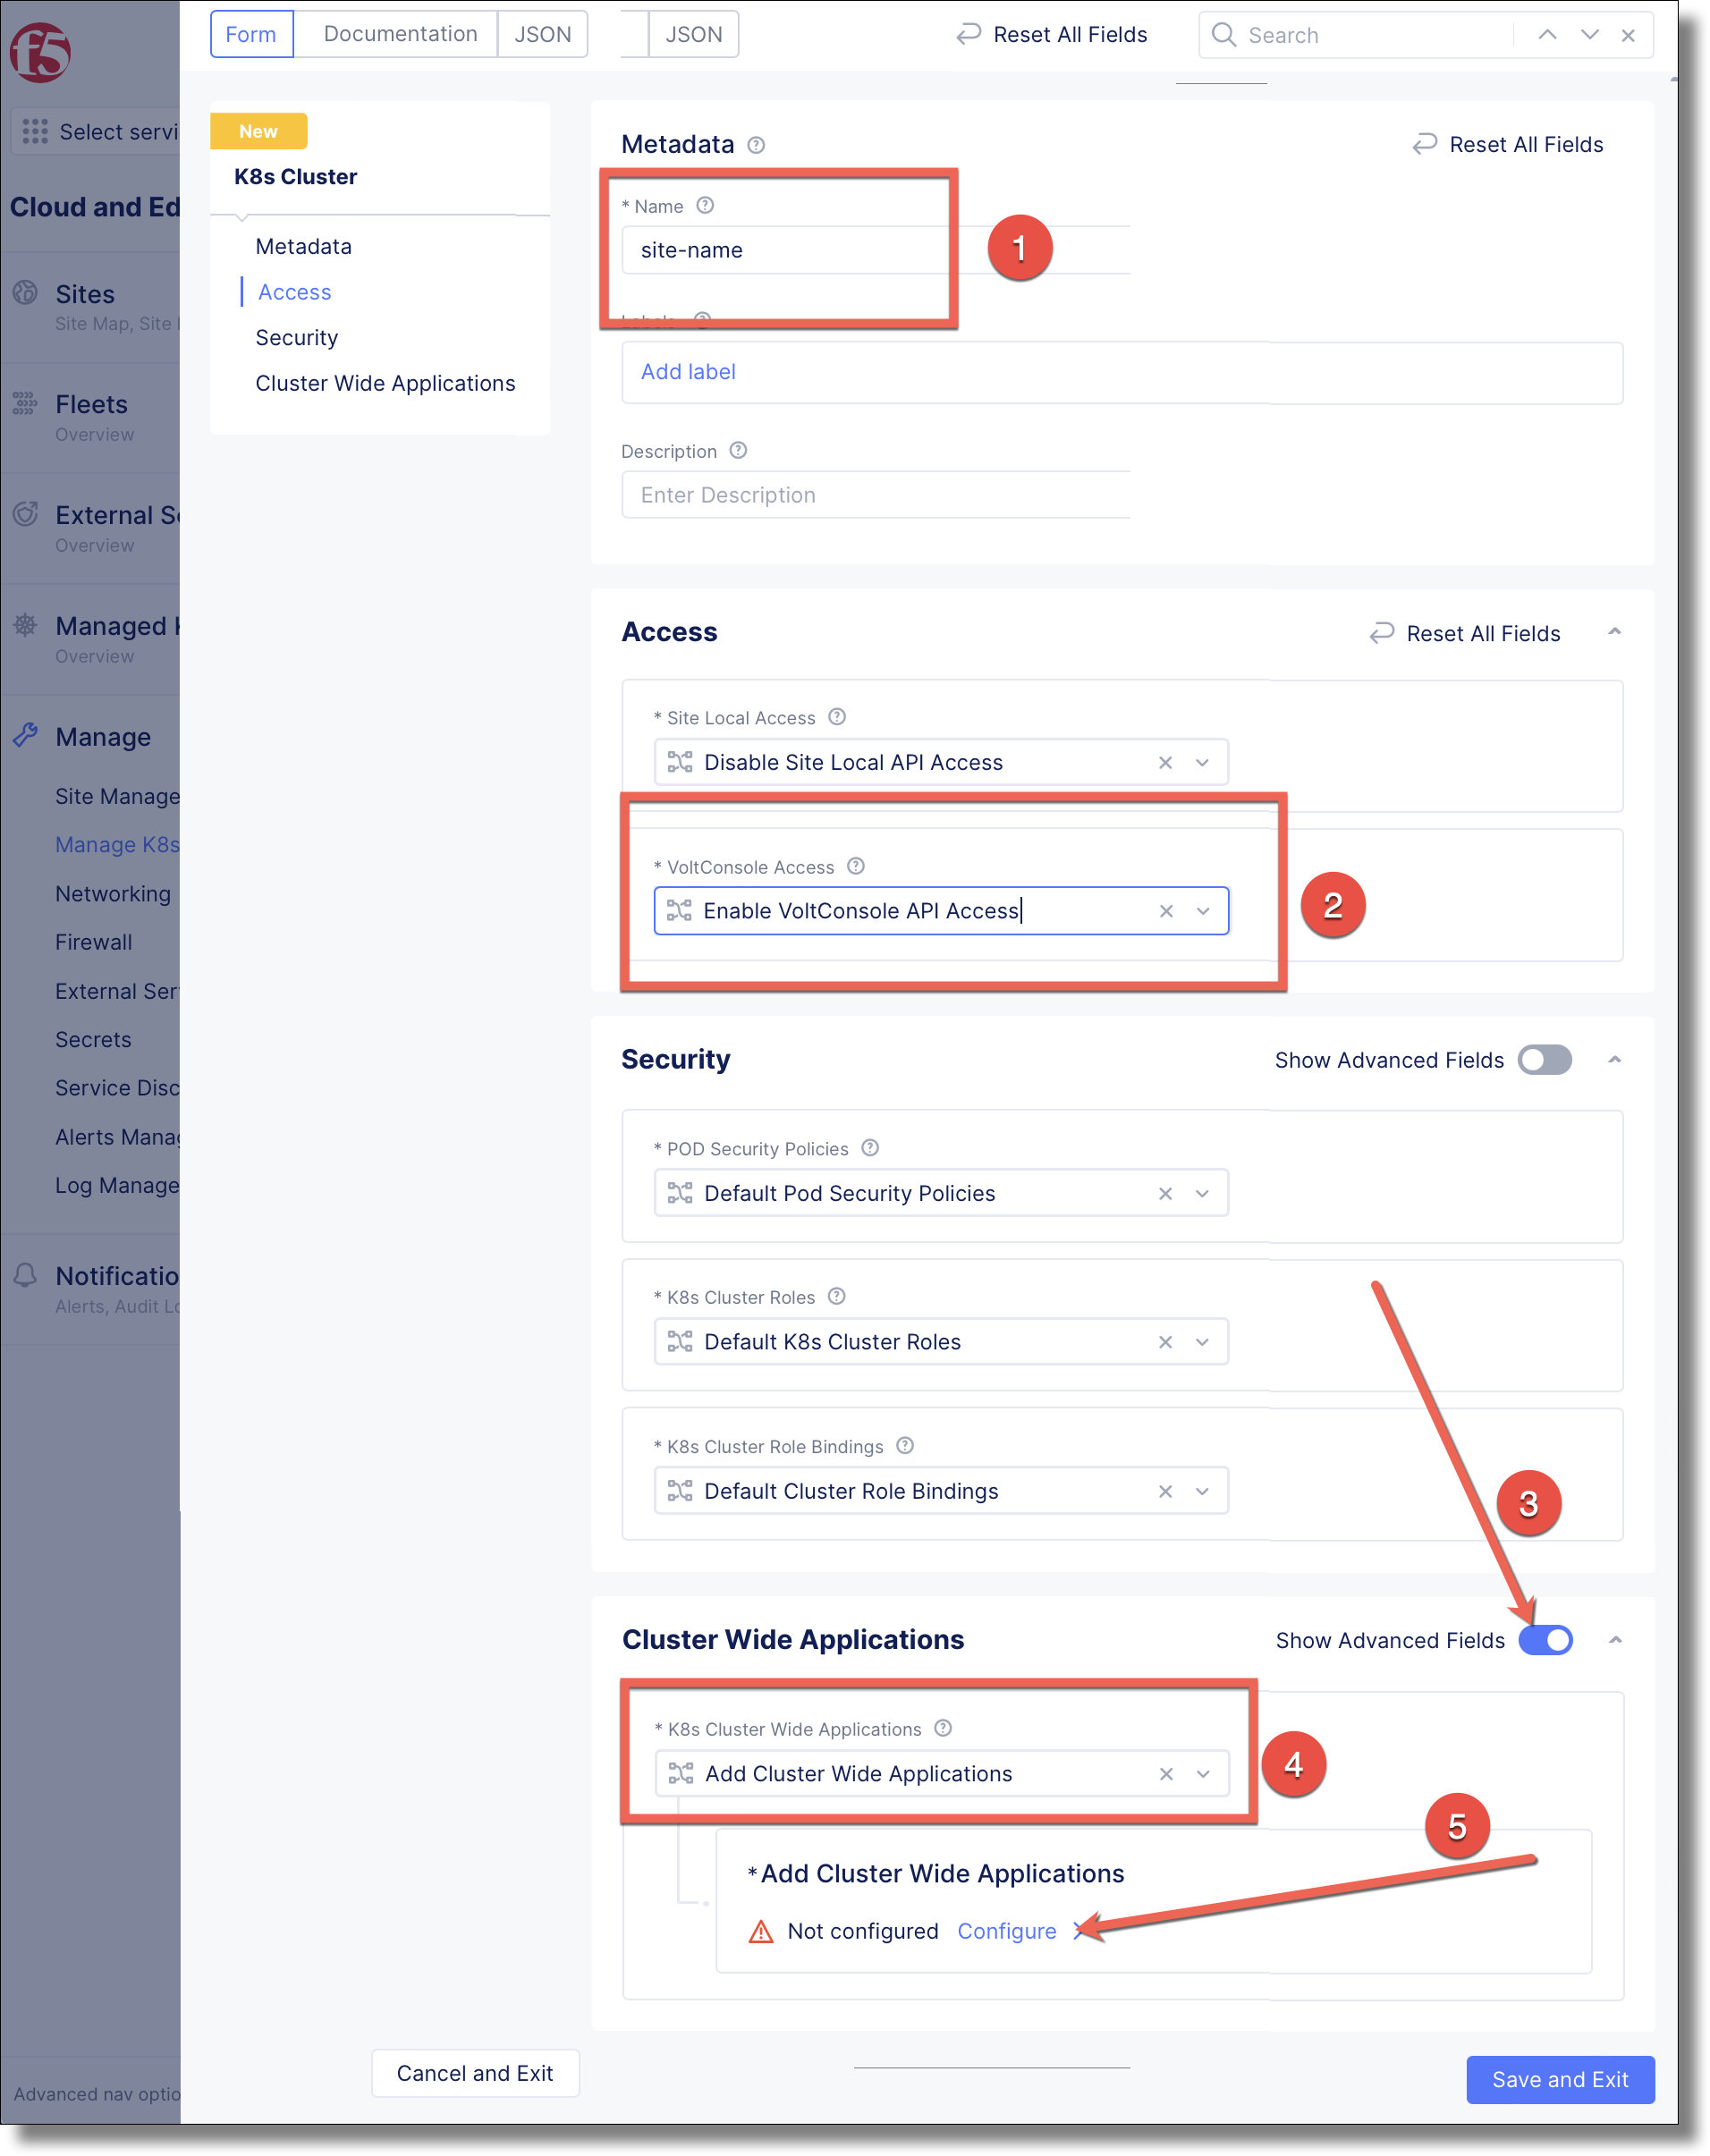Viewport: 1710px width, 2156px height.
Task: Open the Select service grid icon
Action: [35, 131]
